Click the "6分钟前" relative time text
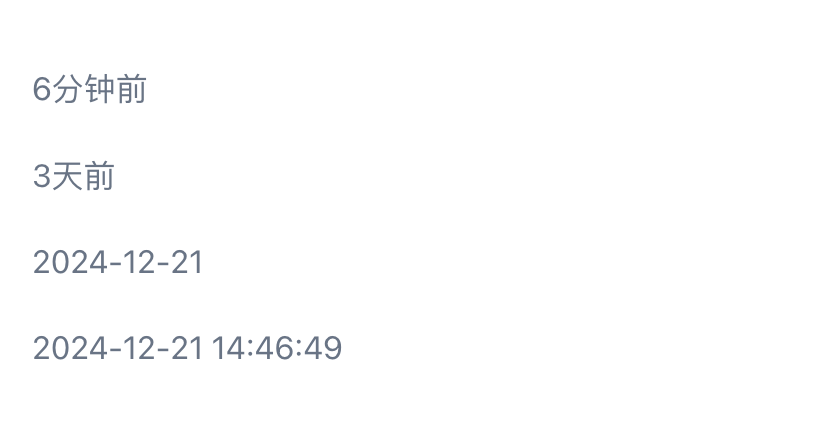The image size is (838, 430). click(x=90, y=89)
